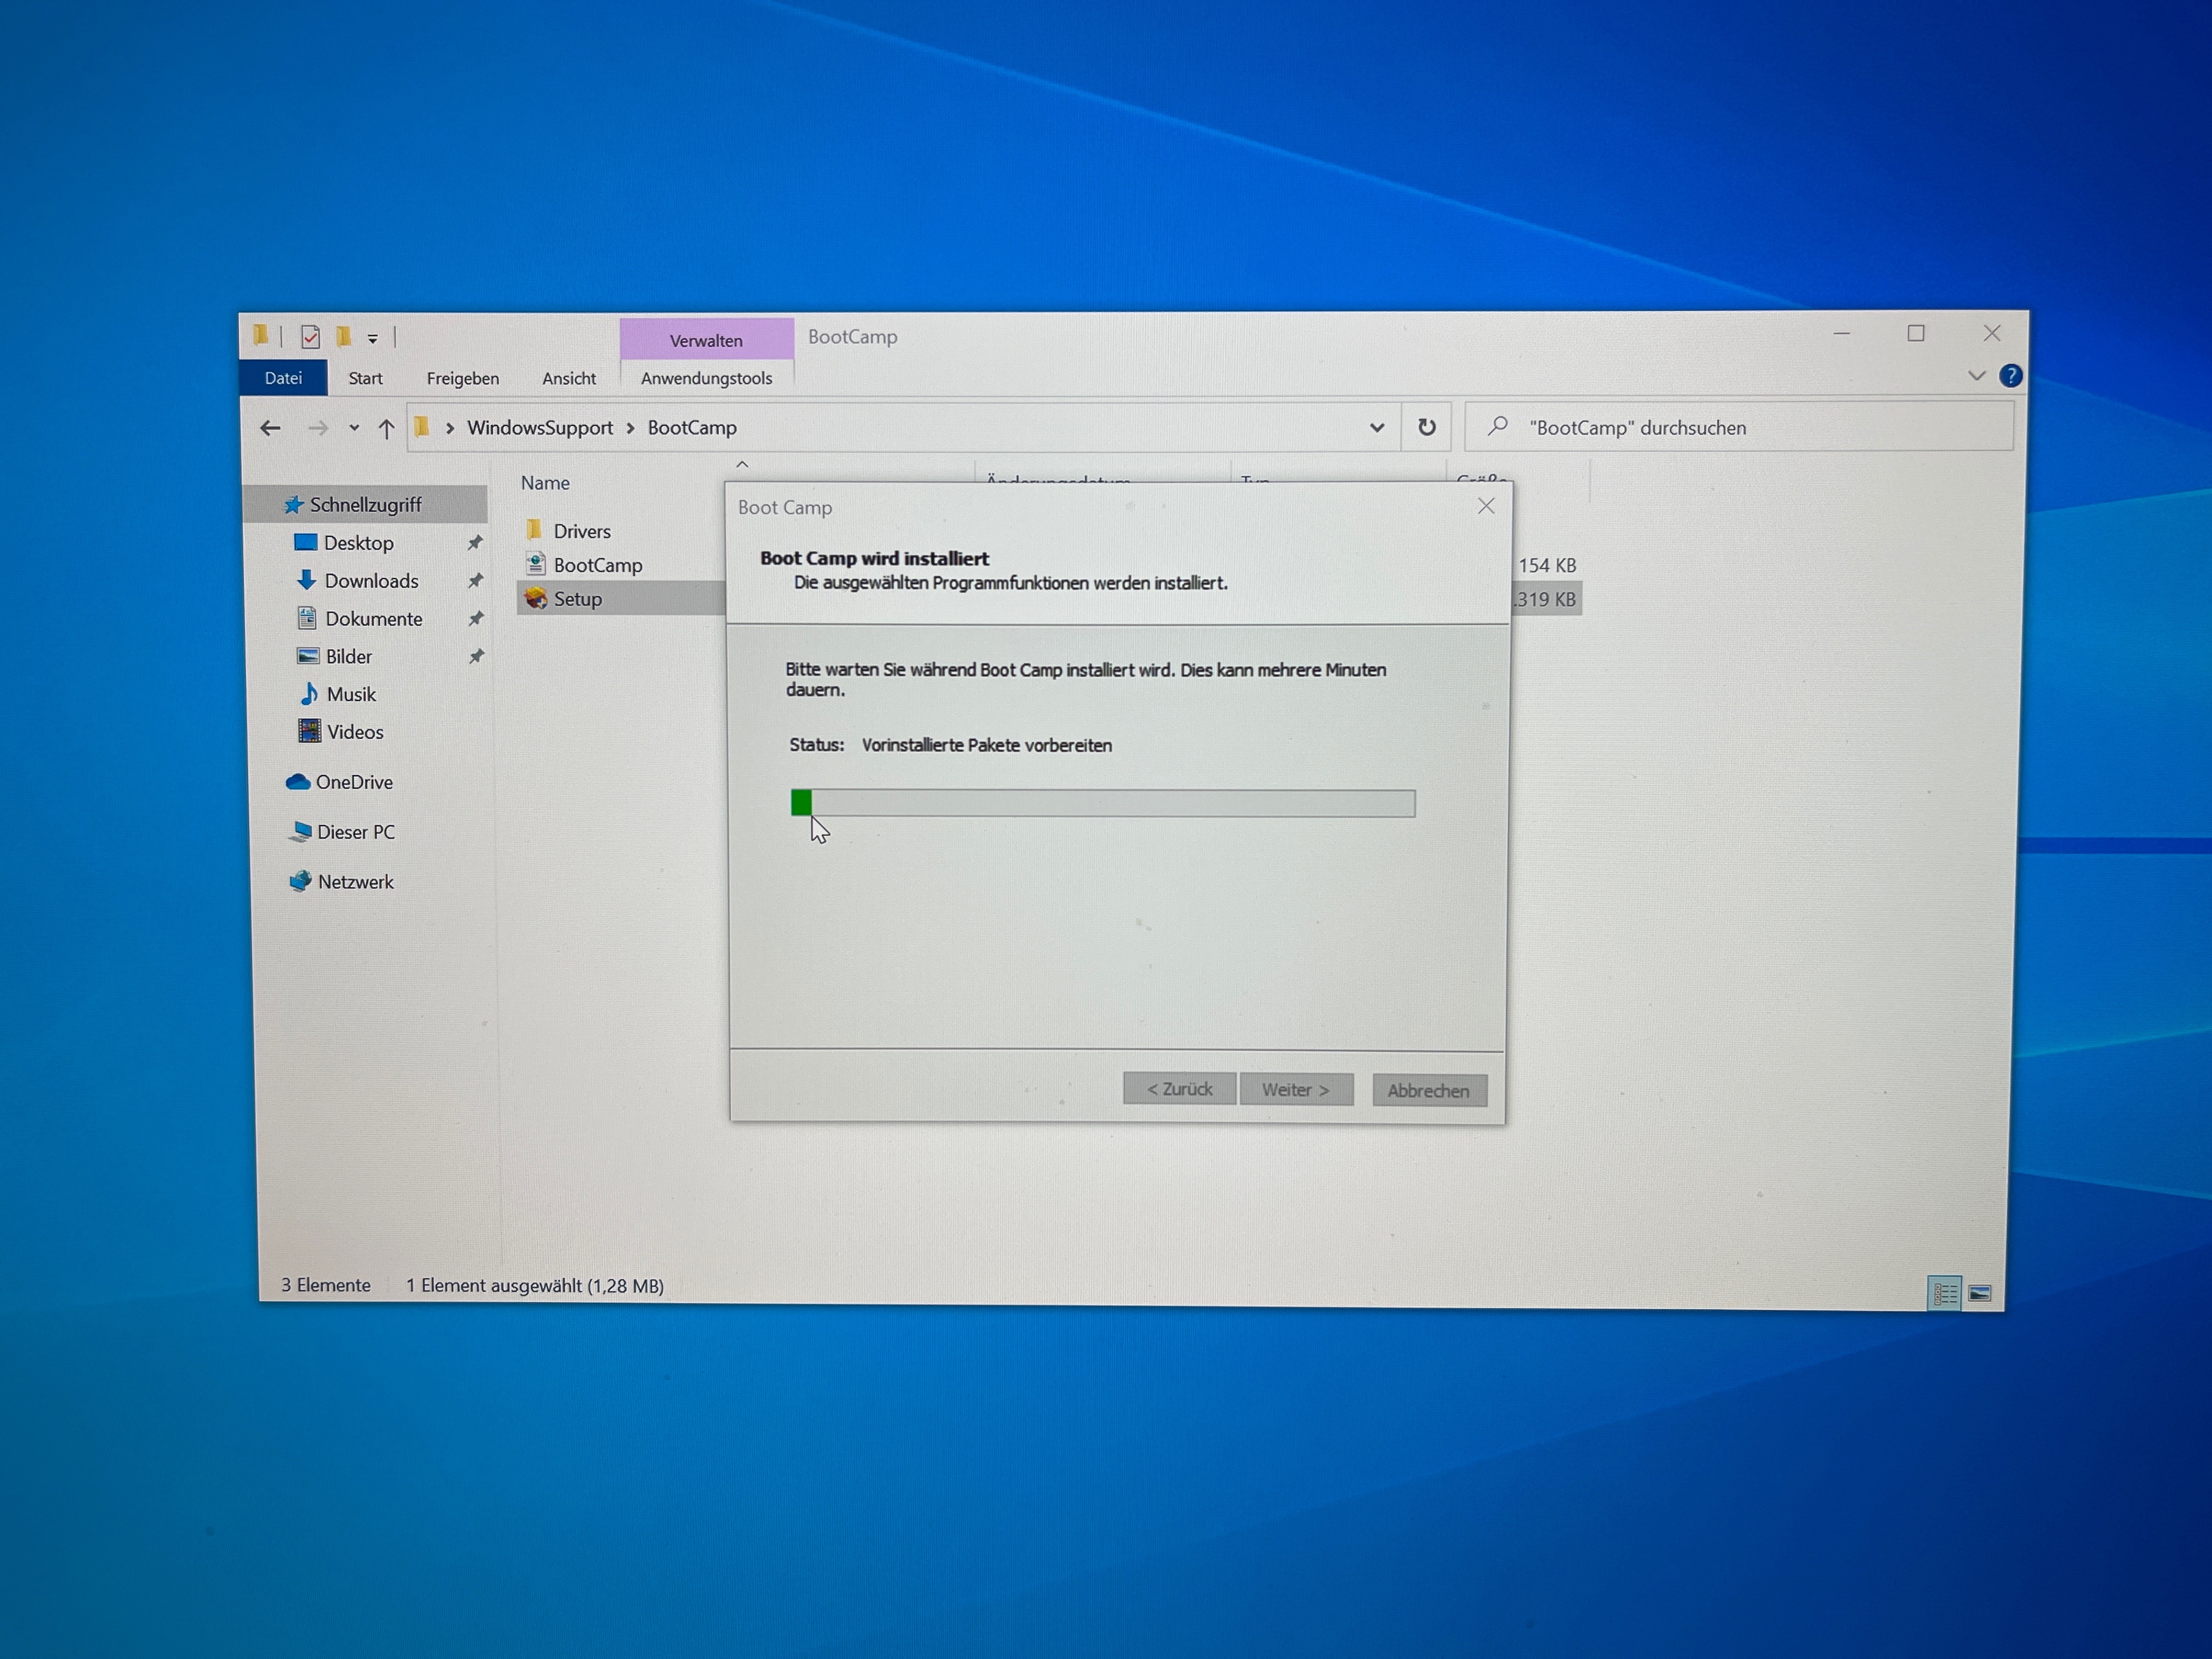Expand the ribbon with the chevron
The width and height of the screenshot is (2212, 1659).
(1976, 376)
